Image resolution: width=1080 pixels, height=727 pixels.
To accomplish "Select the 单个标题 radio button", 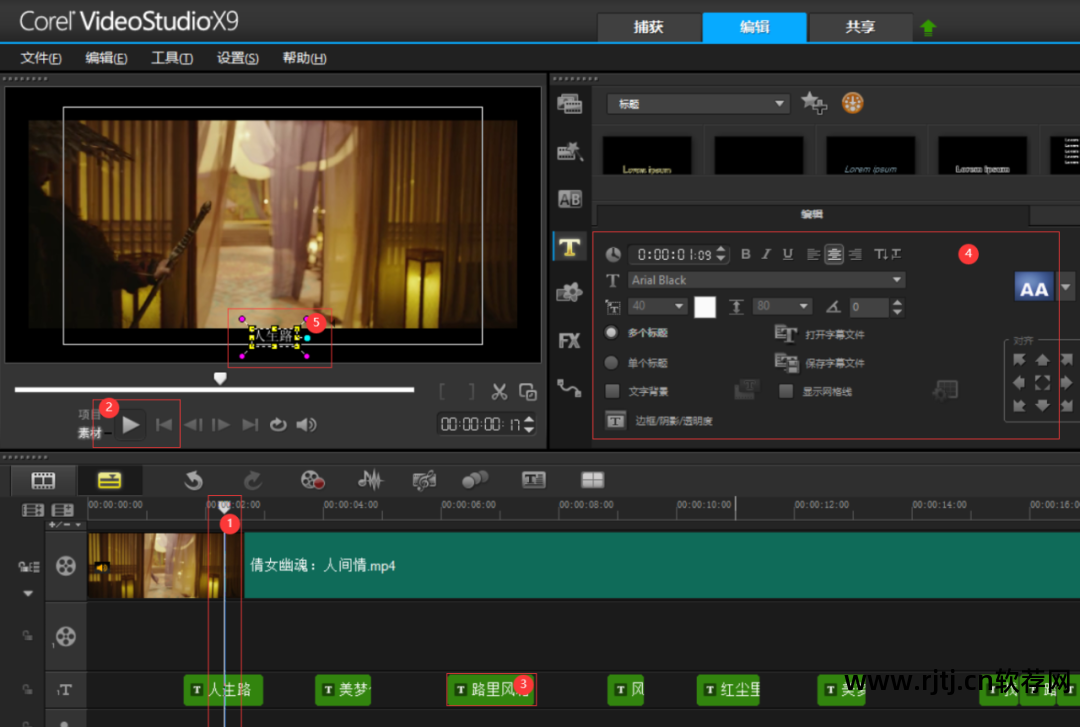I will (612, 363).
